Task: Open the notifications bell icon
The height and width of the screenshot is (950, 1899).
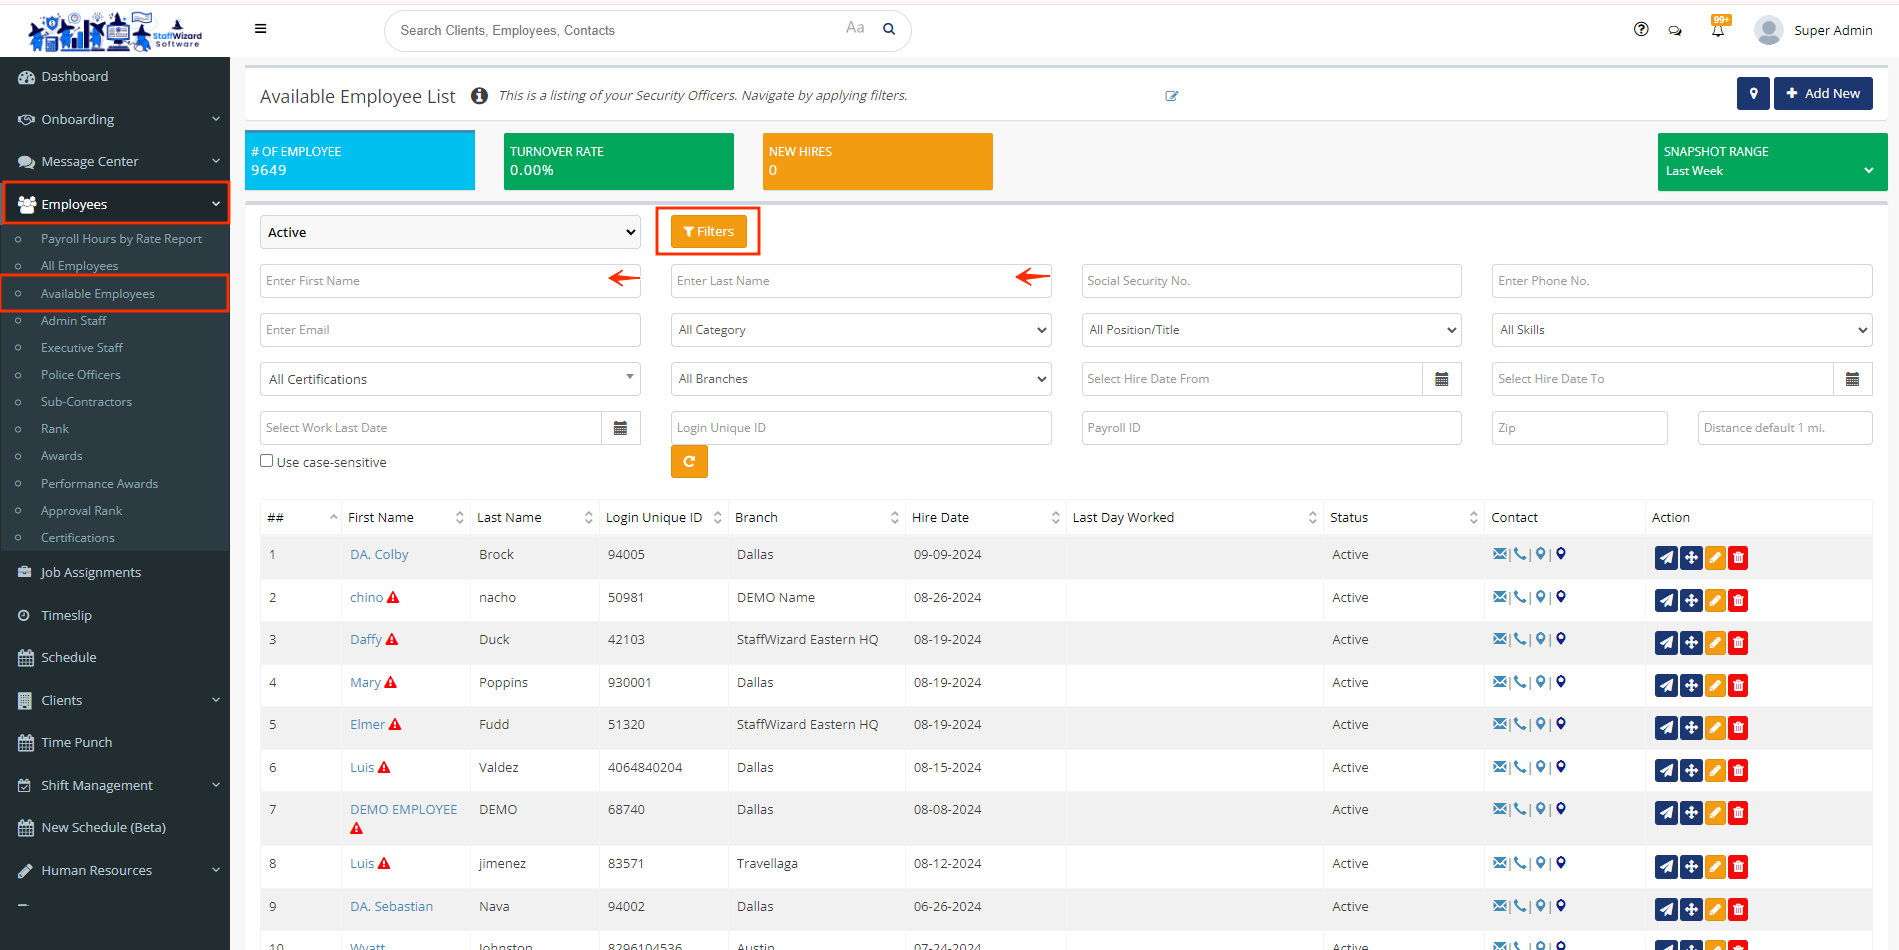Action: (x=1718, y=30)
